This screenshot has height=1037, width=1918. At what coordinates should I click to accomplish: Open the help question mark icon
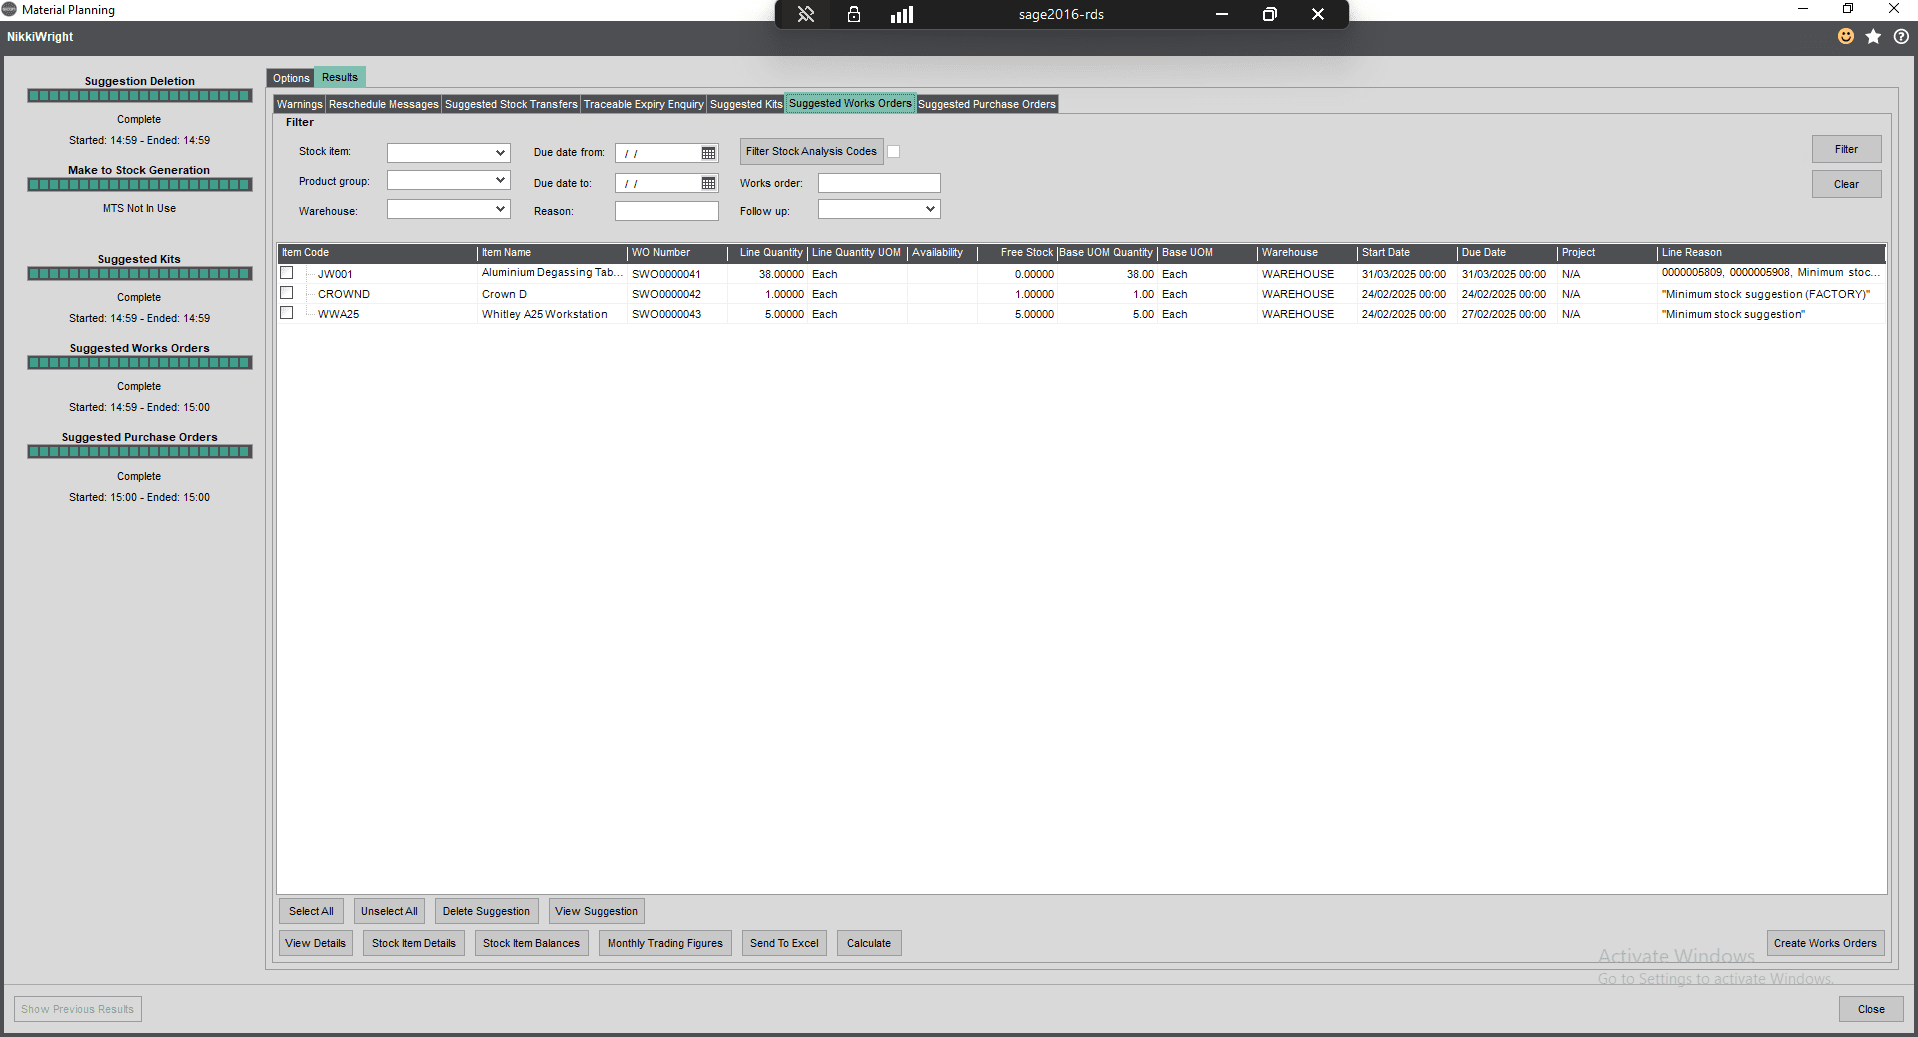tap(1901, 36)
